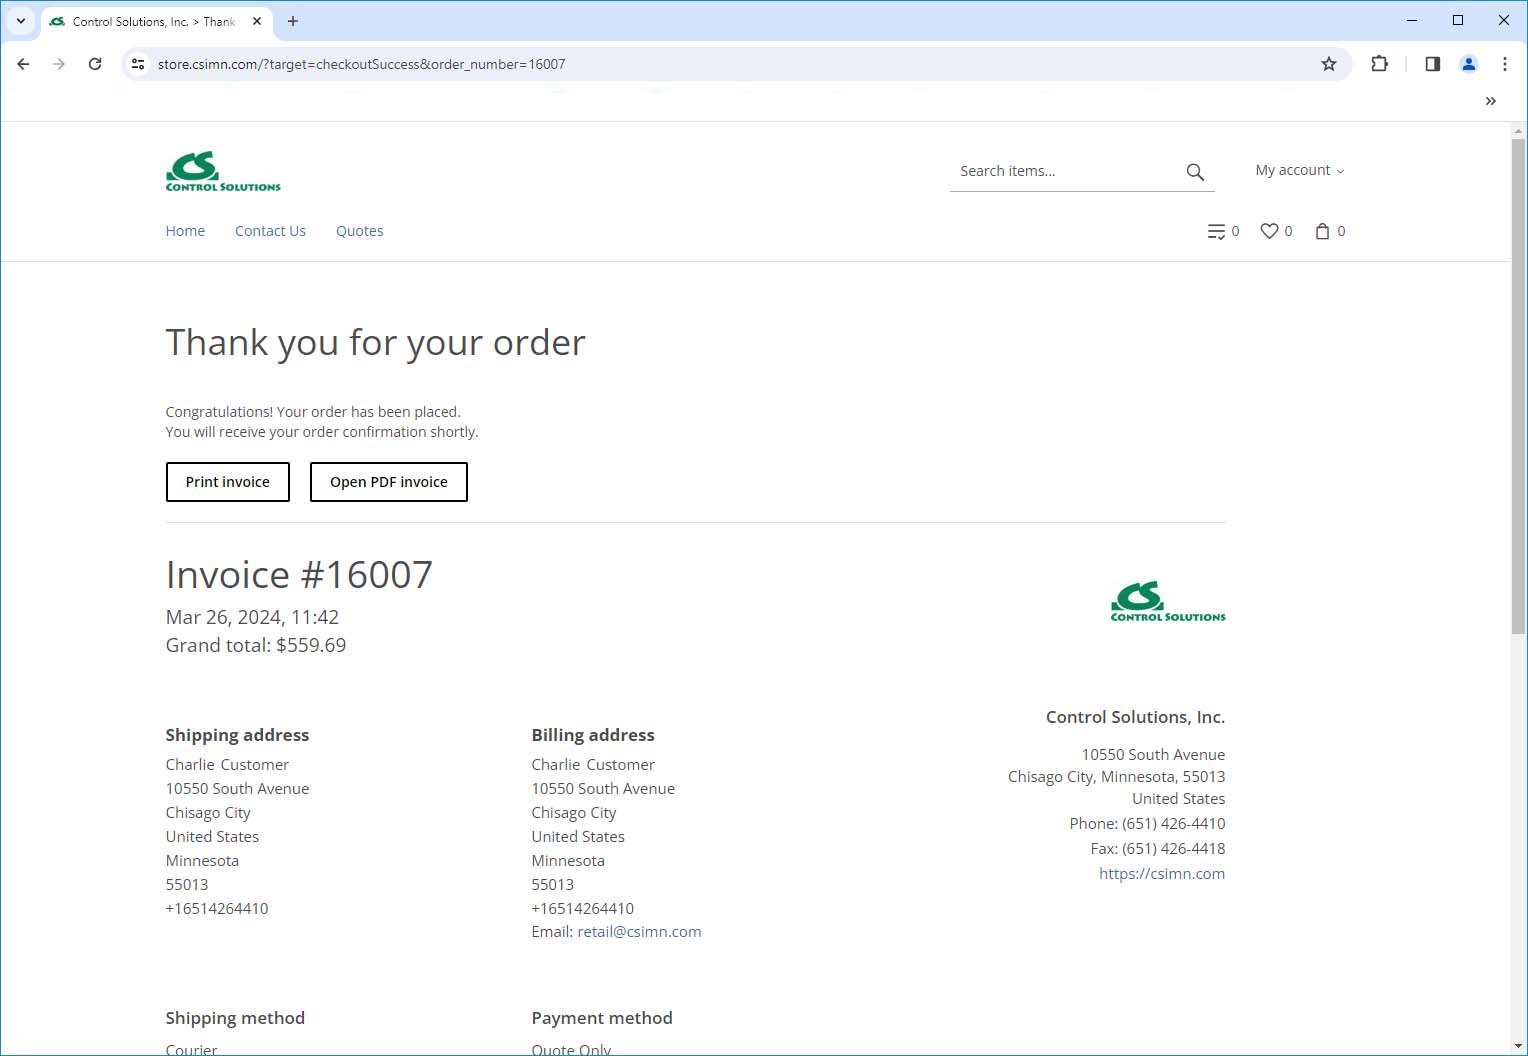Image resolution: width=1528 pixels, height=1056 pixels.
Task: Expand the tab search dropdown arrow
Action: point(20,21)
